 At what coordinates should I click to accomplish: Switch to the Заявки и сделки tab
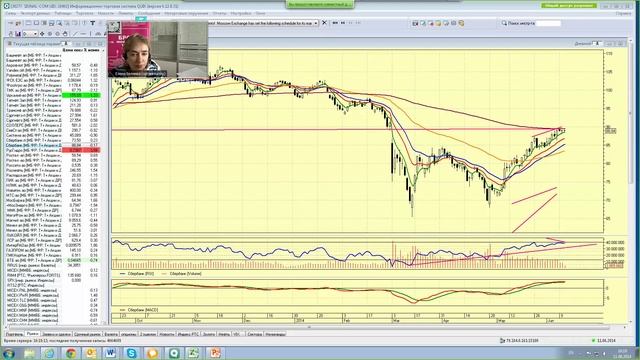click(57, 334)
